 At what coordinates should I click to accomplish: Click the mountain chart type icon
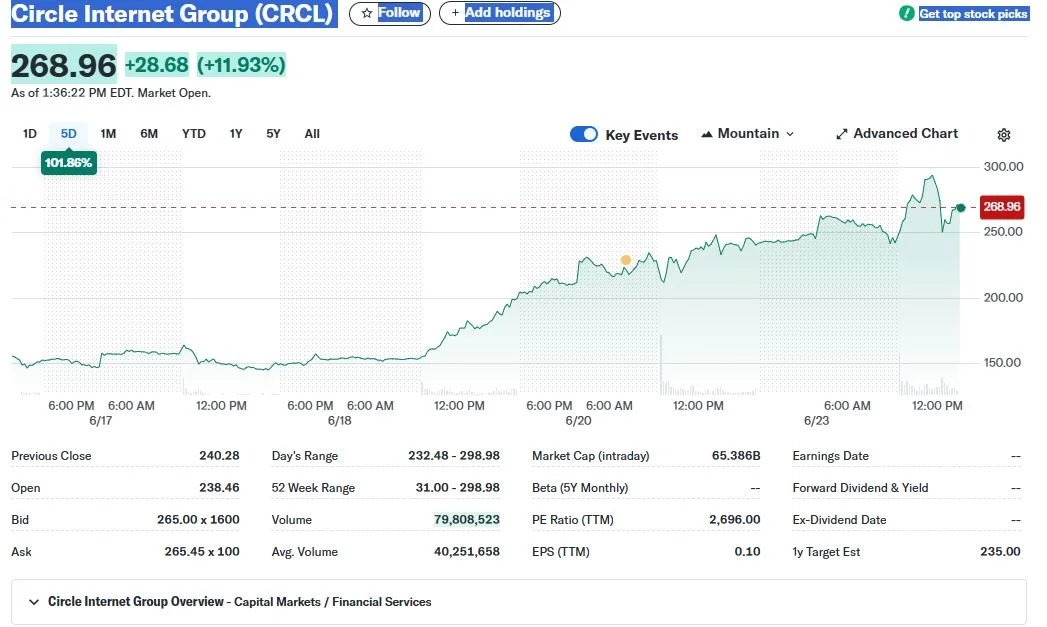pos(706,134)
